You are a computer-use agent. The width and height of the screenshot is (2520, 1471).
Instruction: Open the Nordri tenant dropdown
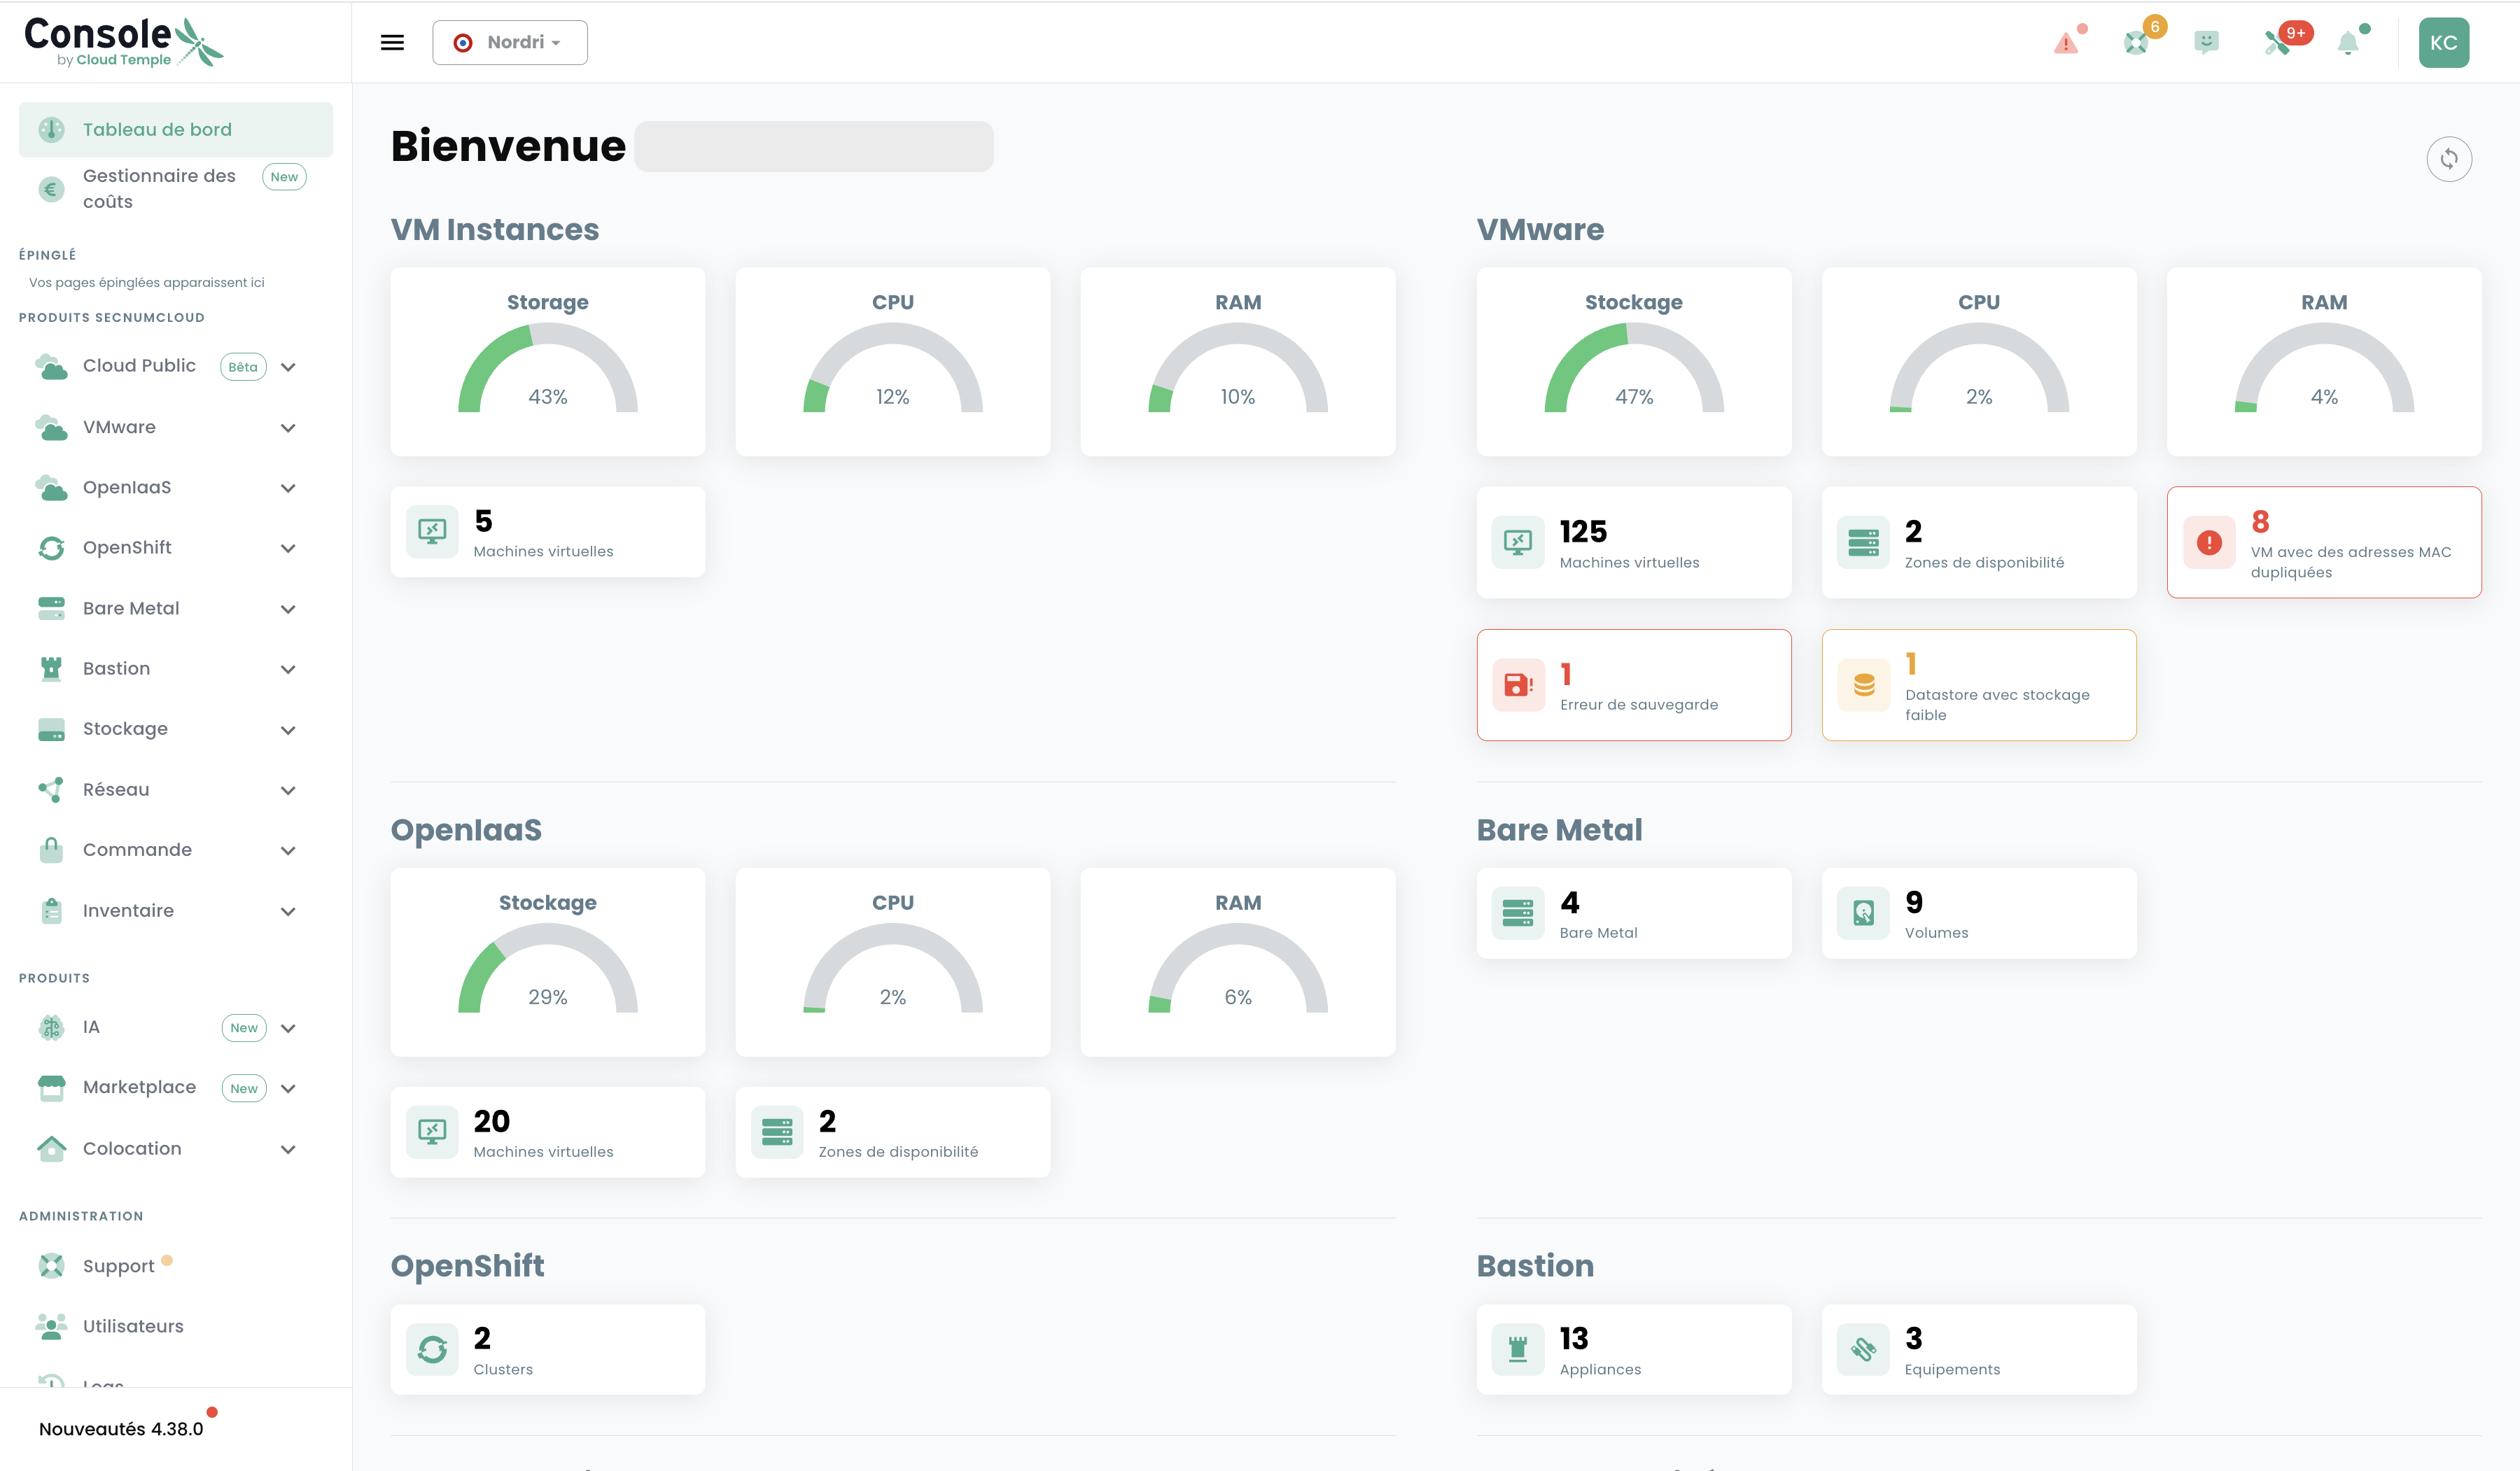pyautogui.click(x=509, y=42)
